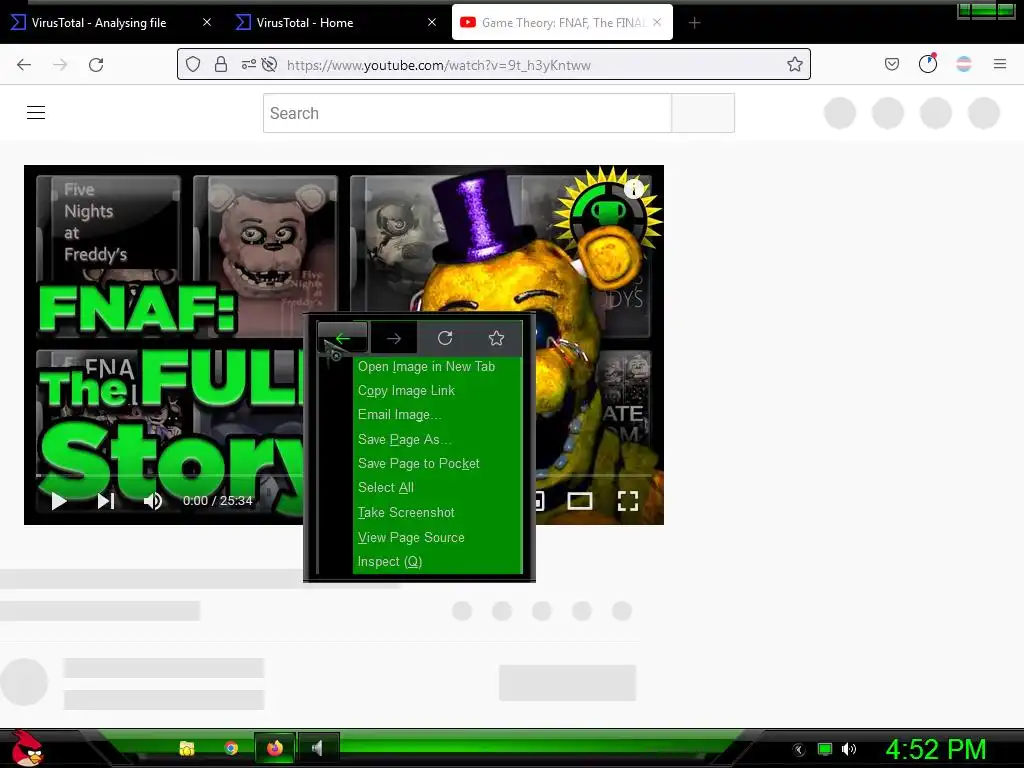The width and height of the screenshot is (1024, 768).
Task: Click the 0:00 / 25:34 time display
Action: (217, 501)
